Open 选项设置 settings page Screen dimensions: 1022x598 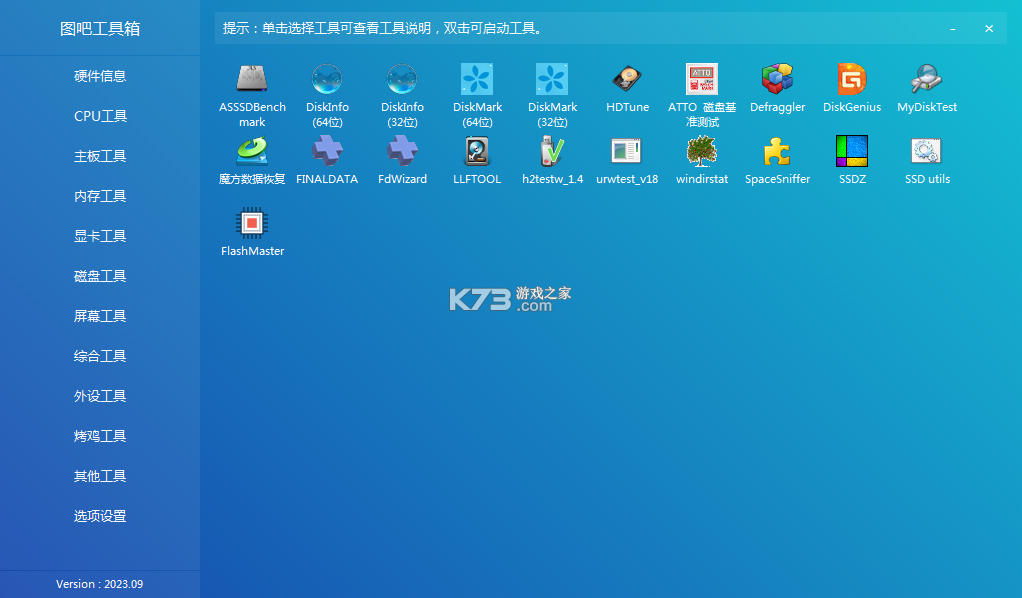point(100,516)
